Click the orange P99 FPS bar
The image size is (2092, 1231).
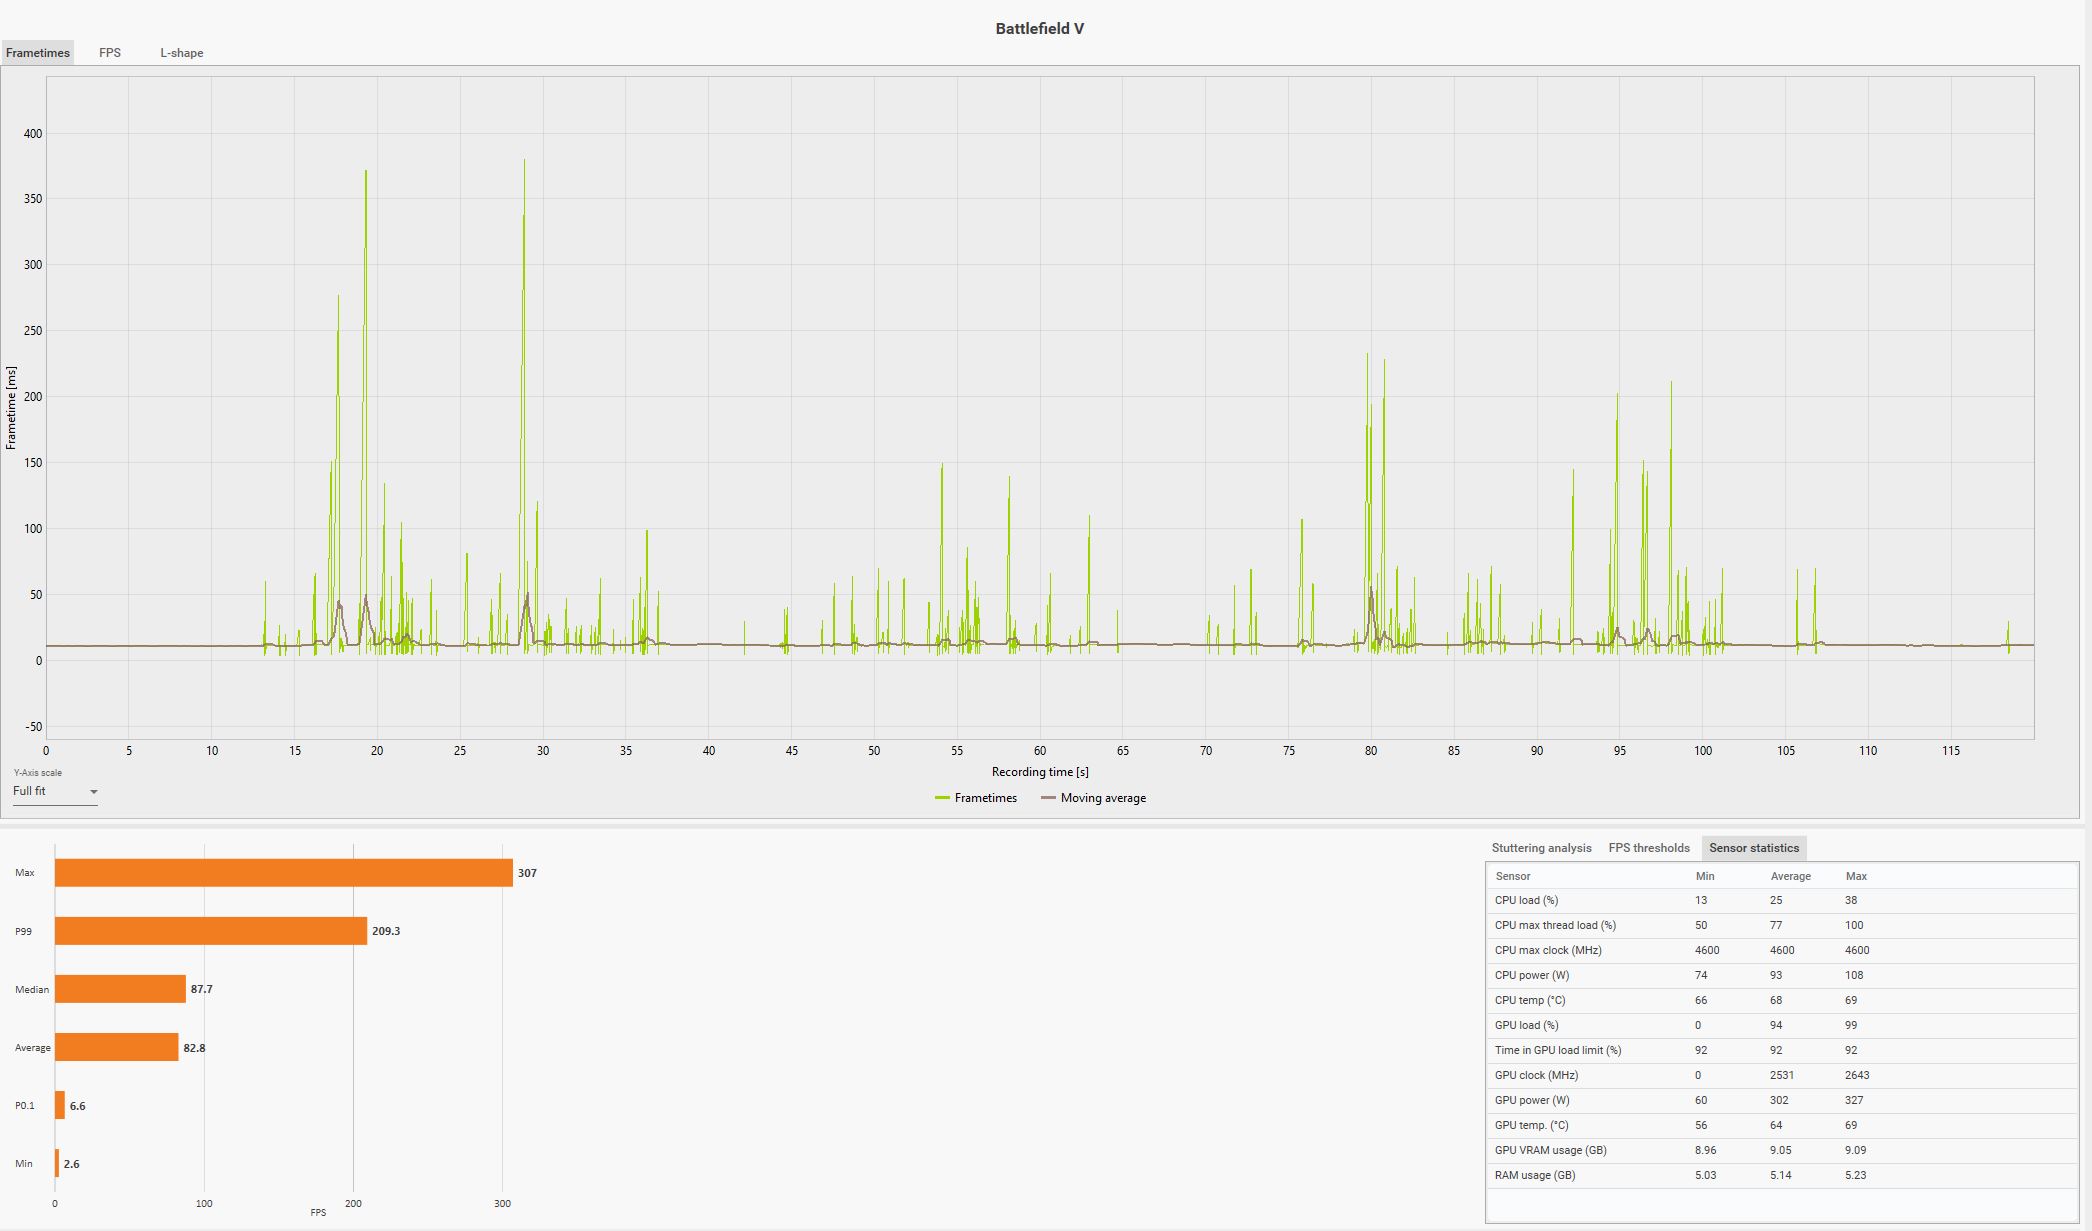(x=210, y=931)
